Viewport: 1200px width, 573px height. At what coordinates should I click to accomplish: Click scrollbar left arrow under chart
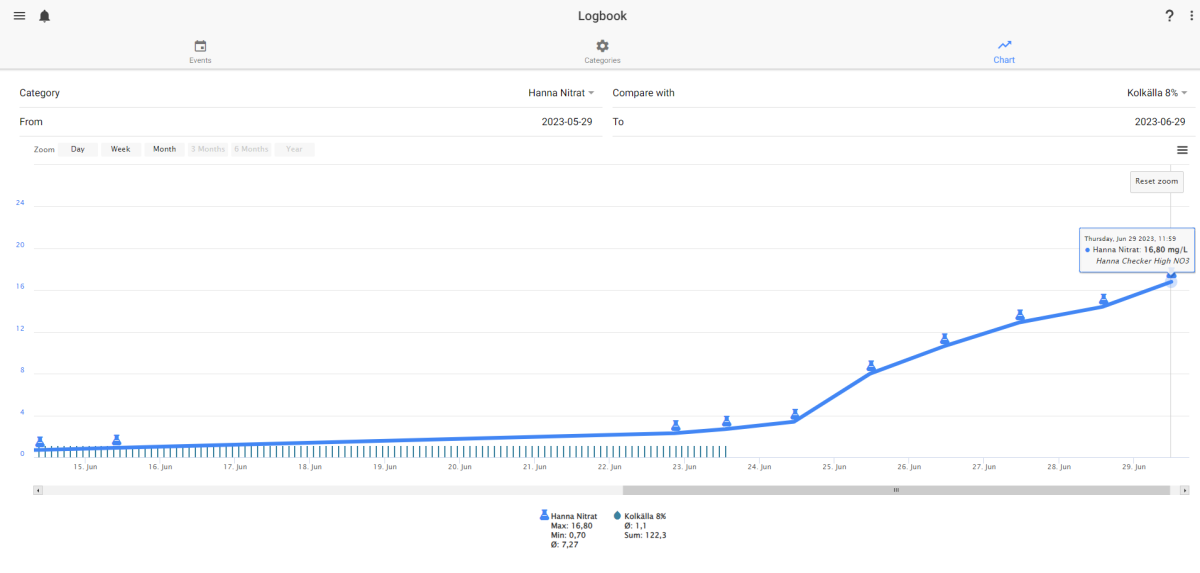tap(38, 490)
